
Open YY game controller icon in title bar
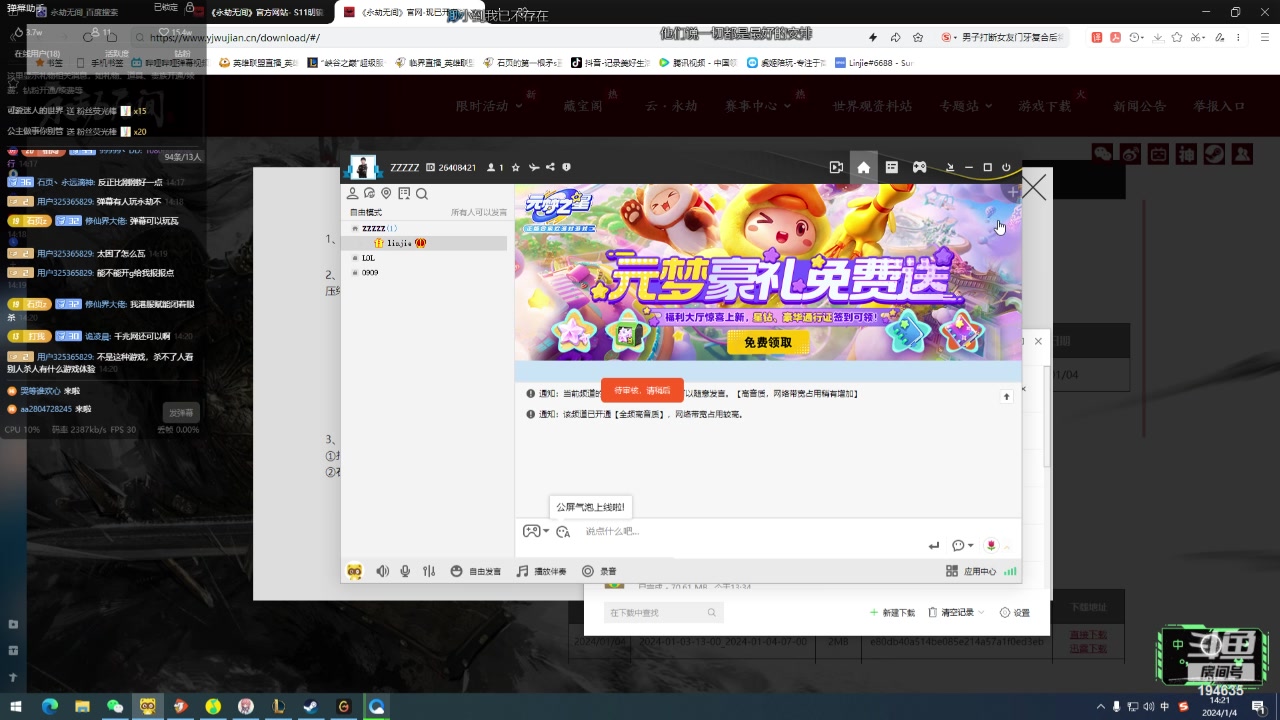coord(919,167)
